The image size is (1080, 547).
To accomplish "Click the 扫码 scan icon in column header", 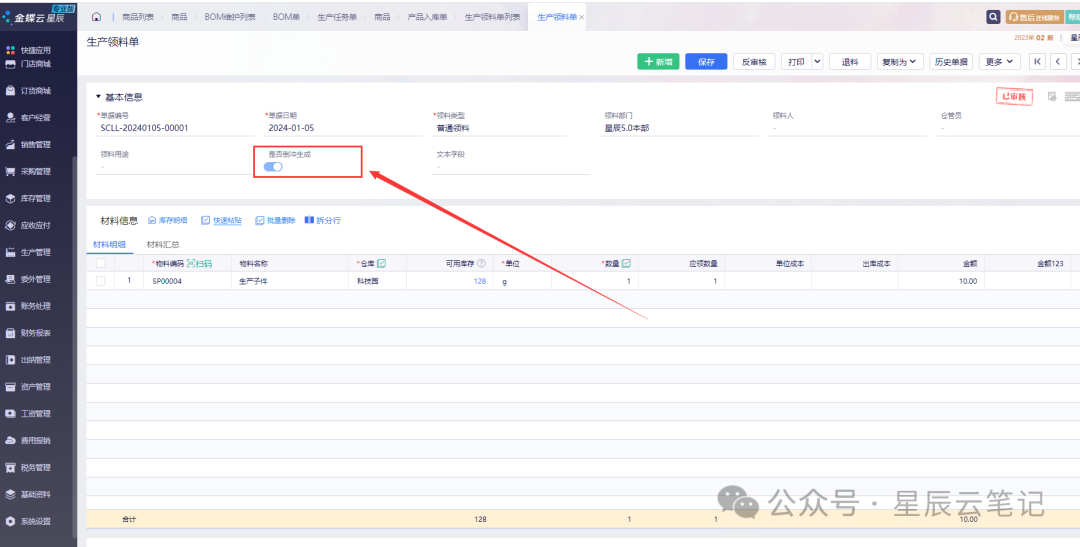I will pyautogui.click(x=199, y=263).
